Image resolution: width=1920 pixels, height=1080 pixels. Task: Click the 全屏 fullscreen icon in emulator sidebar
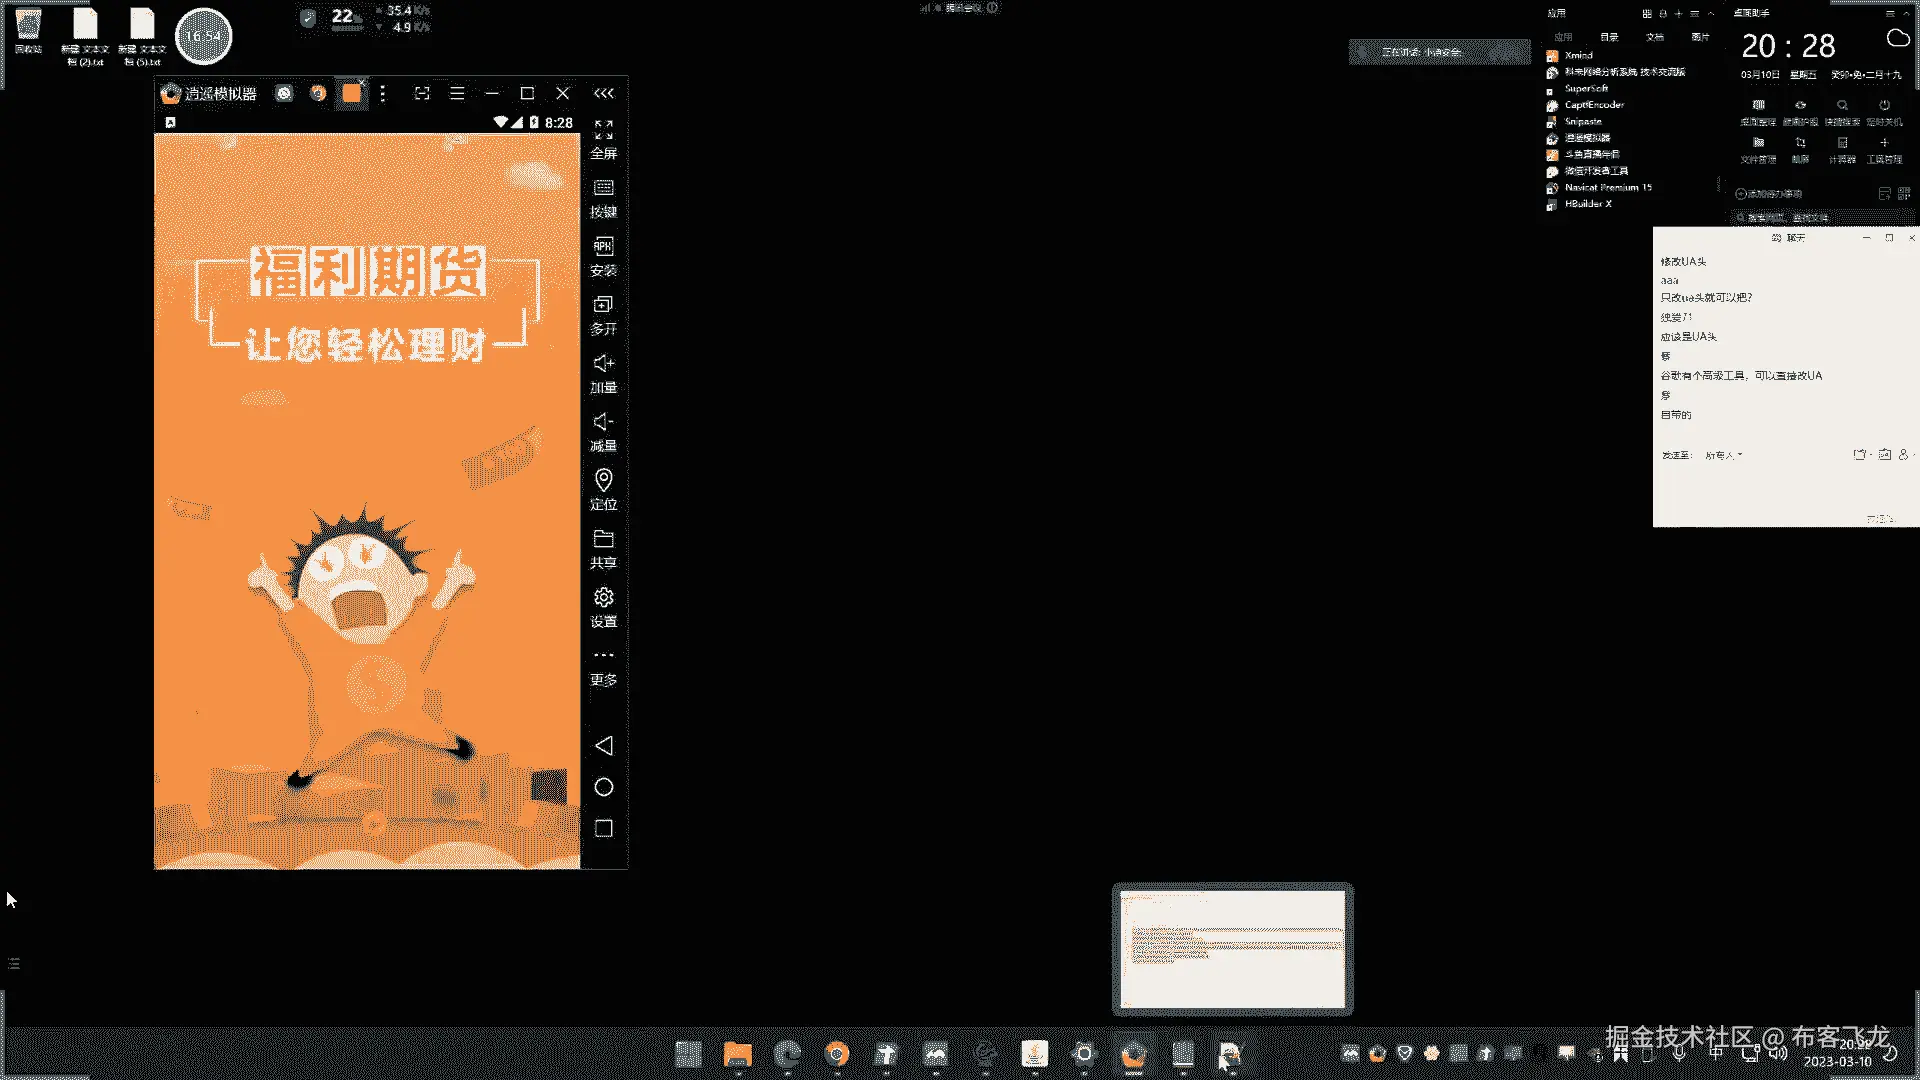pos(603,139)
